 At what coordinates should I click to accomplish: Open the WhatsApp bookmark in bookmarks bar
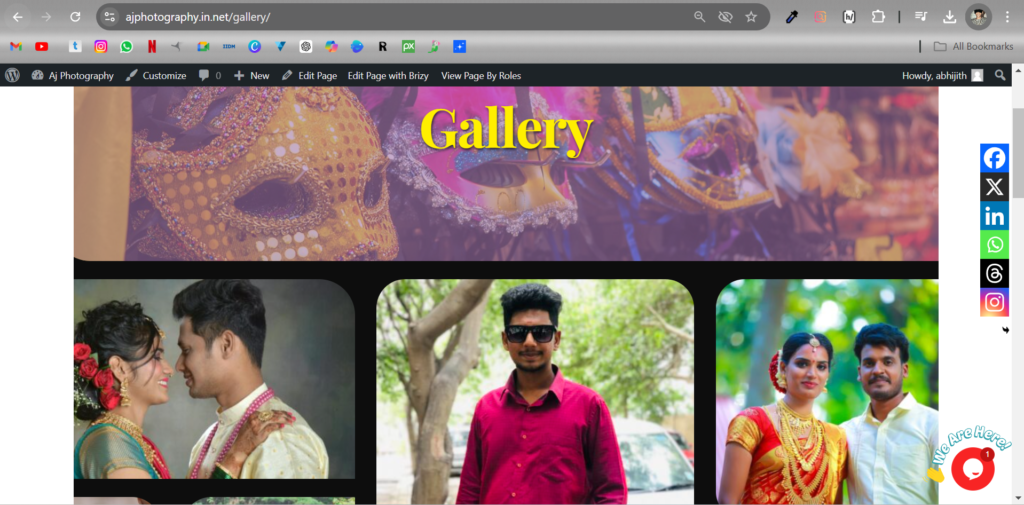tap(126, 46)
